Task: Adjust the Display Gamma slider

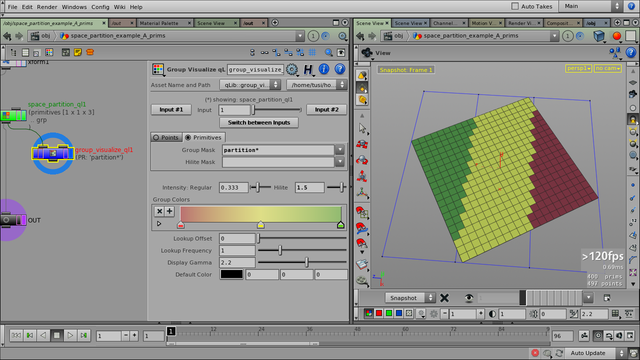Action: point(302,262)
